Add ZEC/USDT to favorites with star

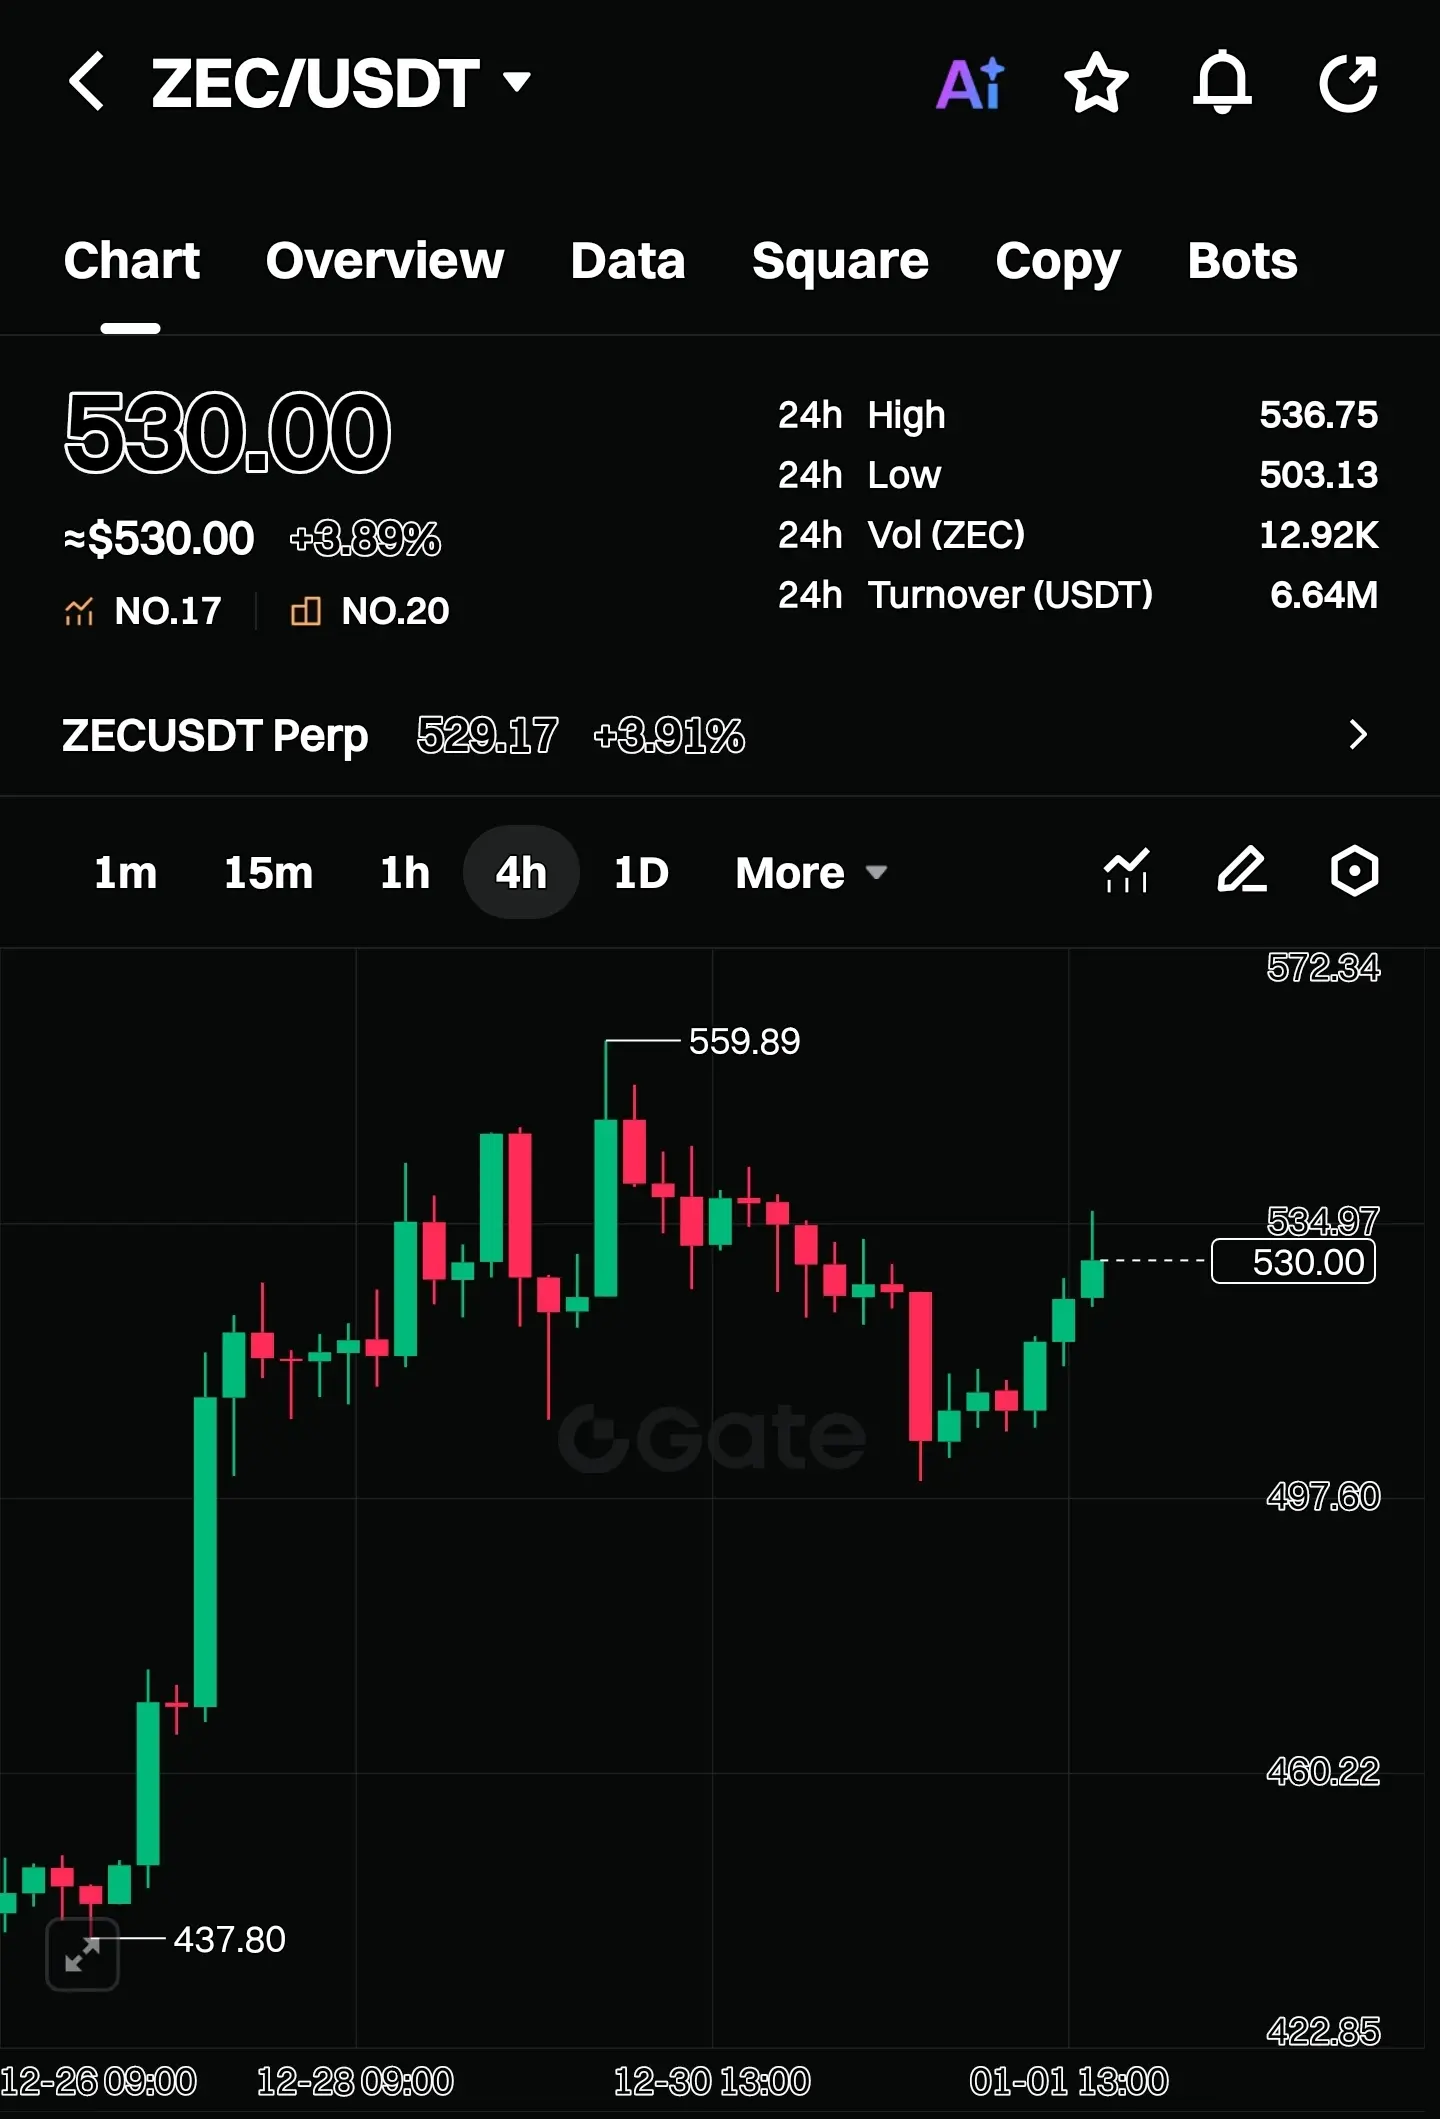pyautogui.click(x=1096, y=83)
